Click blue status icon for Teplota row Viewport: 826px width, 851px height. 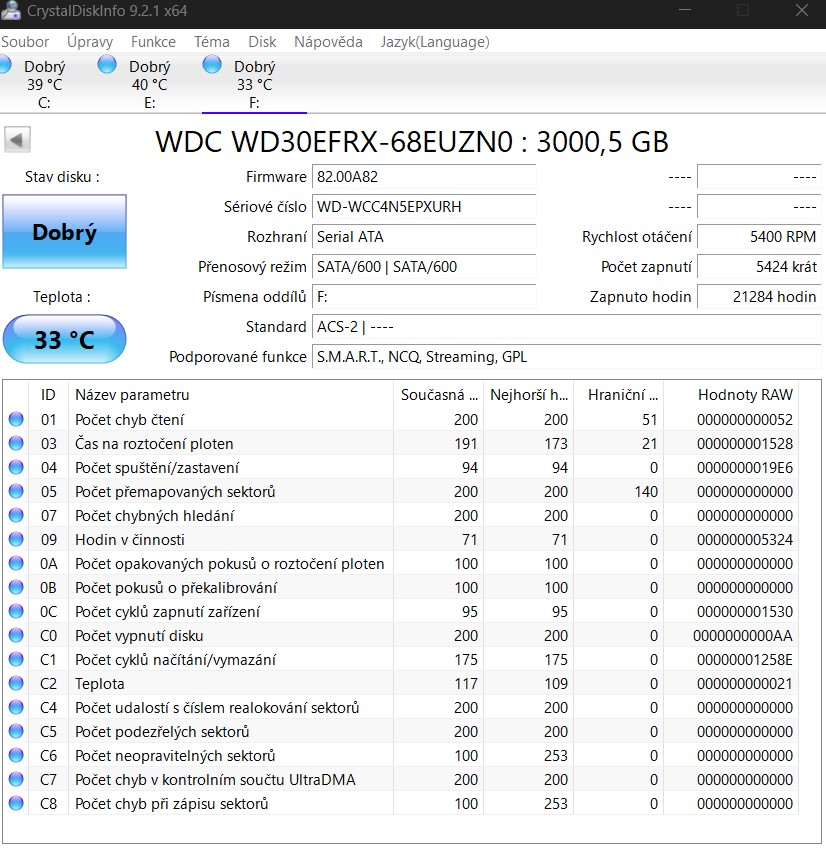click(x=16, y=684)
